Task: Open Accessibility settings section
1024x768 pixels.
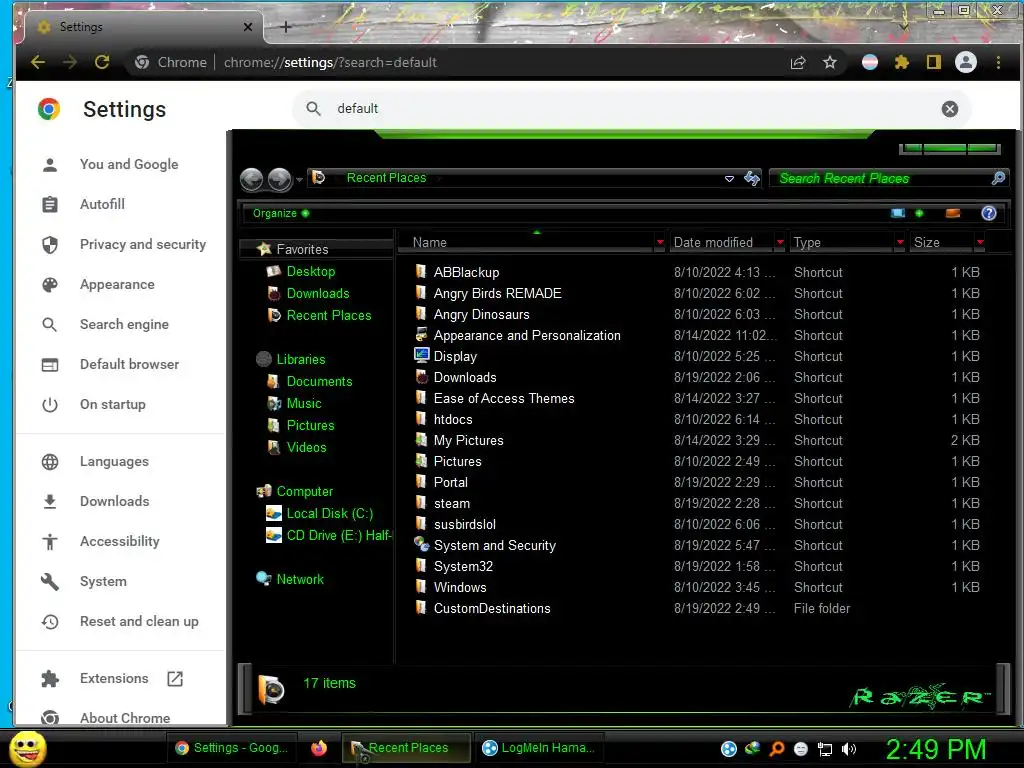Action: coord(120,541)
